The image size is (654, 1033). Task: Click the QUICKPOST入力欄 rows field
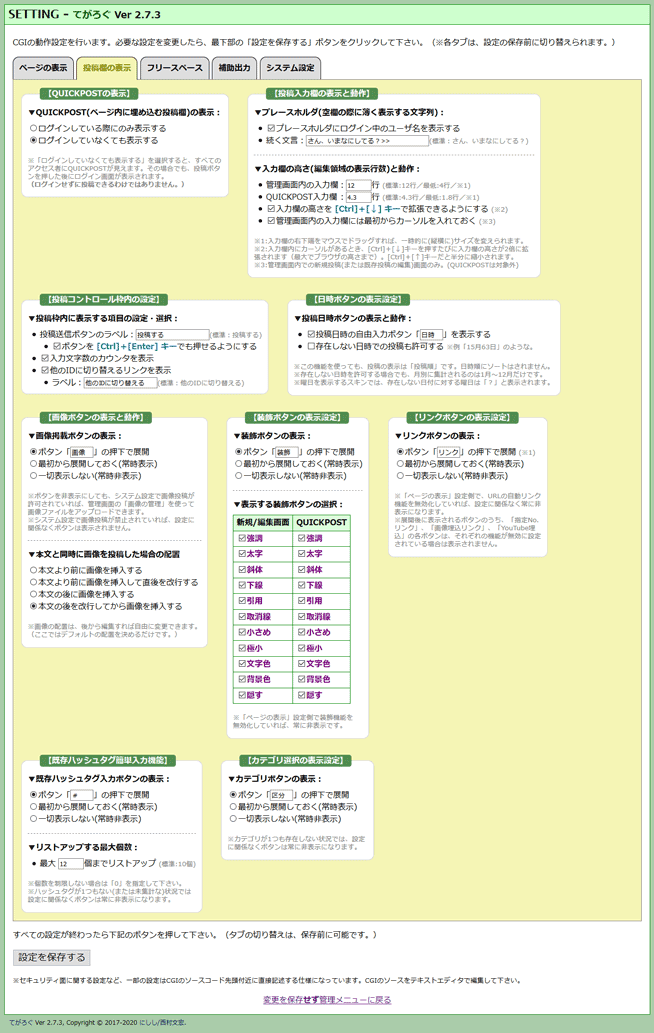coord(358,197)
